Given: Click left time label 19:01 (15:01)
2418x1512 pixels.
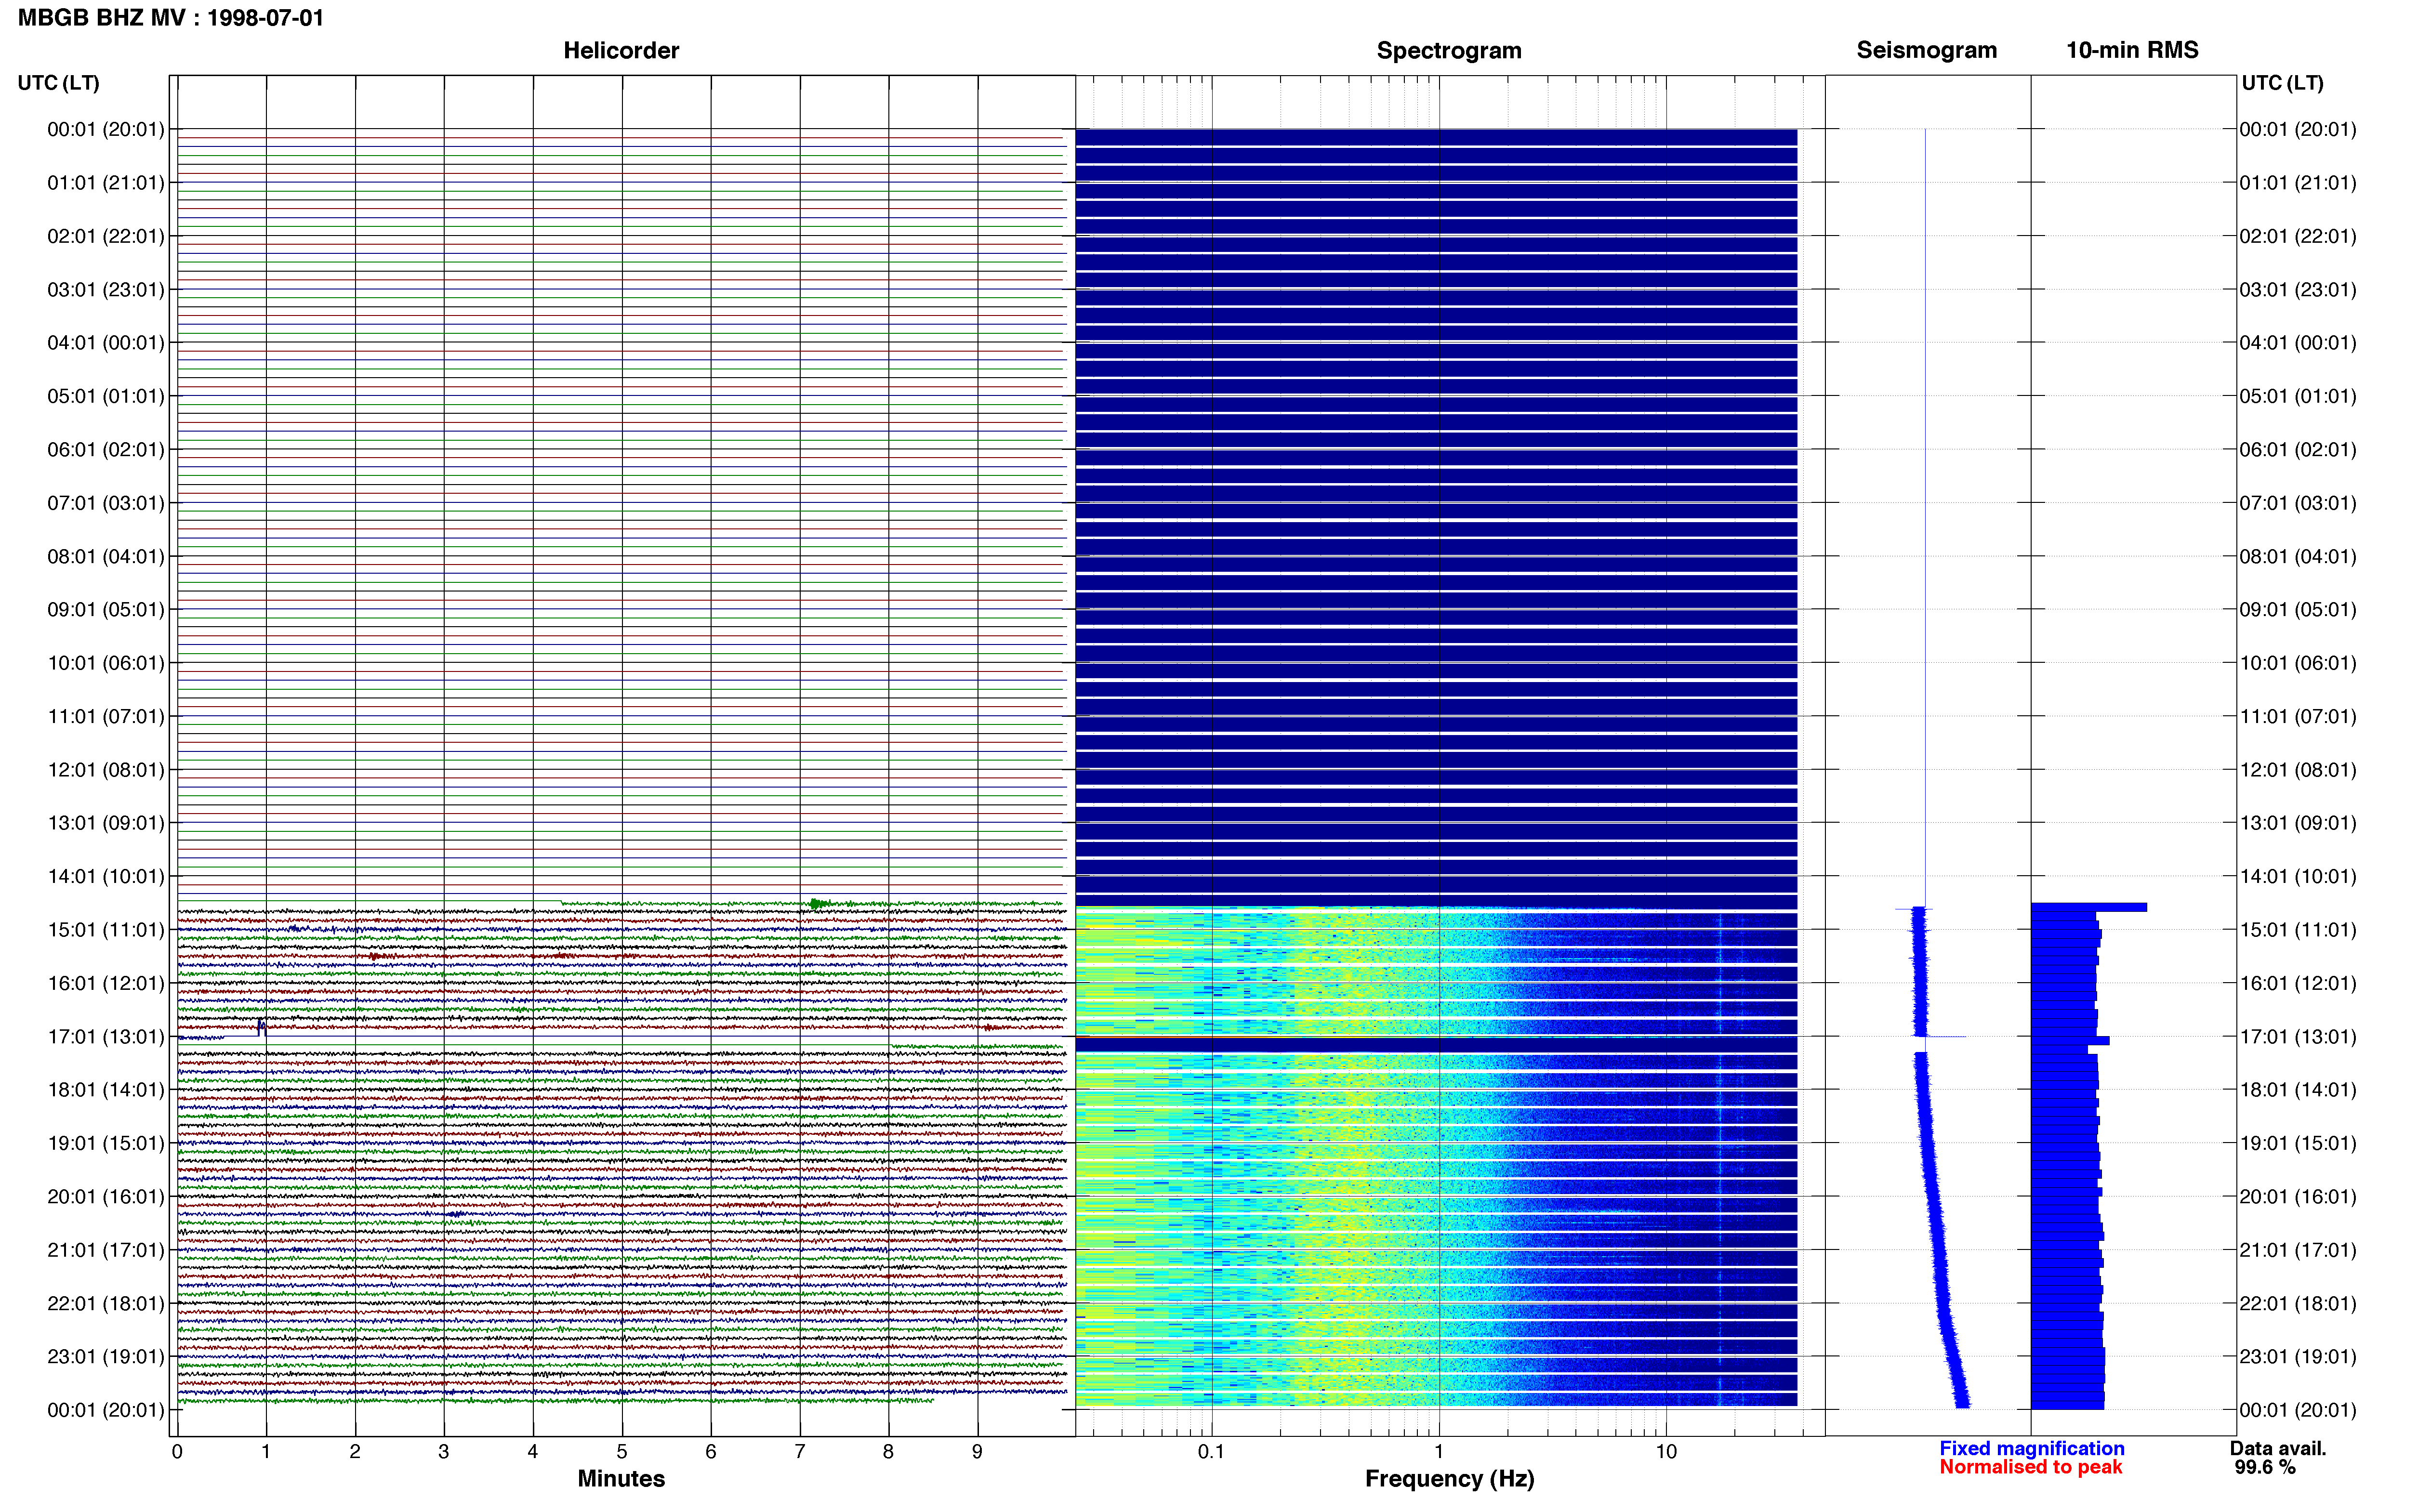Looking at the screenshot, I should (106, 1143).
